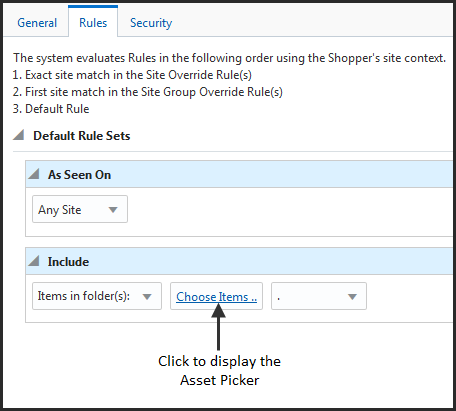Open the Any Site dropdown
The image size is (456, 411).
(80, 209)
